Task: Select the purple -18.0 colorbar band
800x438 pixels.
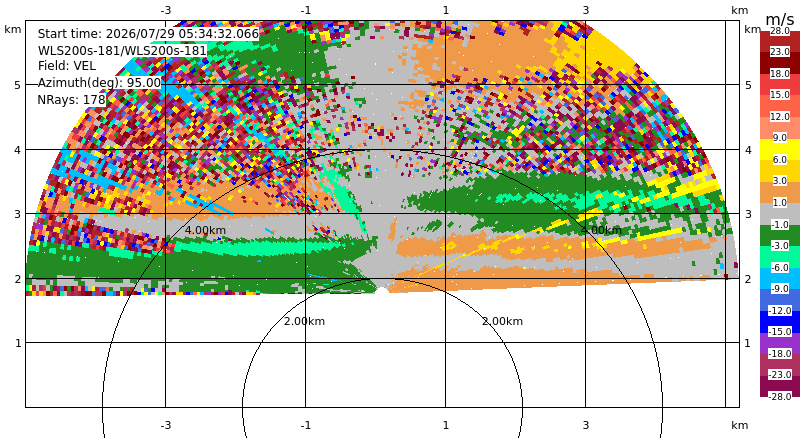Action: (x=780, y=343)
